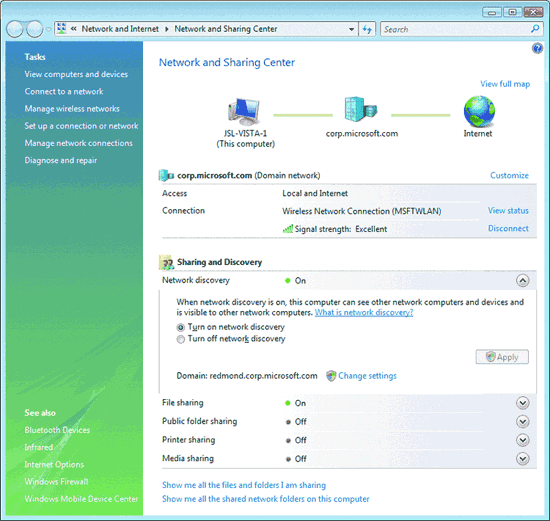Open Infrared in See also
The image size is (550, 521).
pyautogui.click(x=39, y=447)
